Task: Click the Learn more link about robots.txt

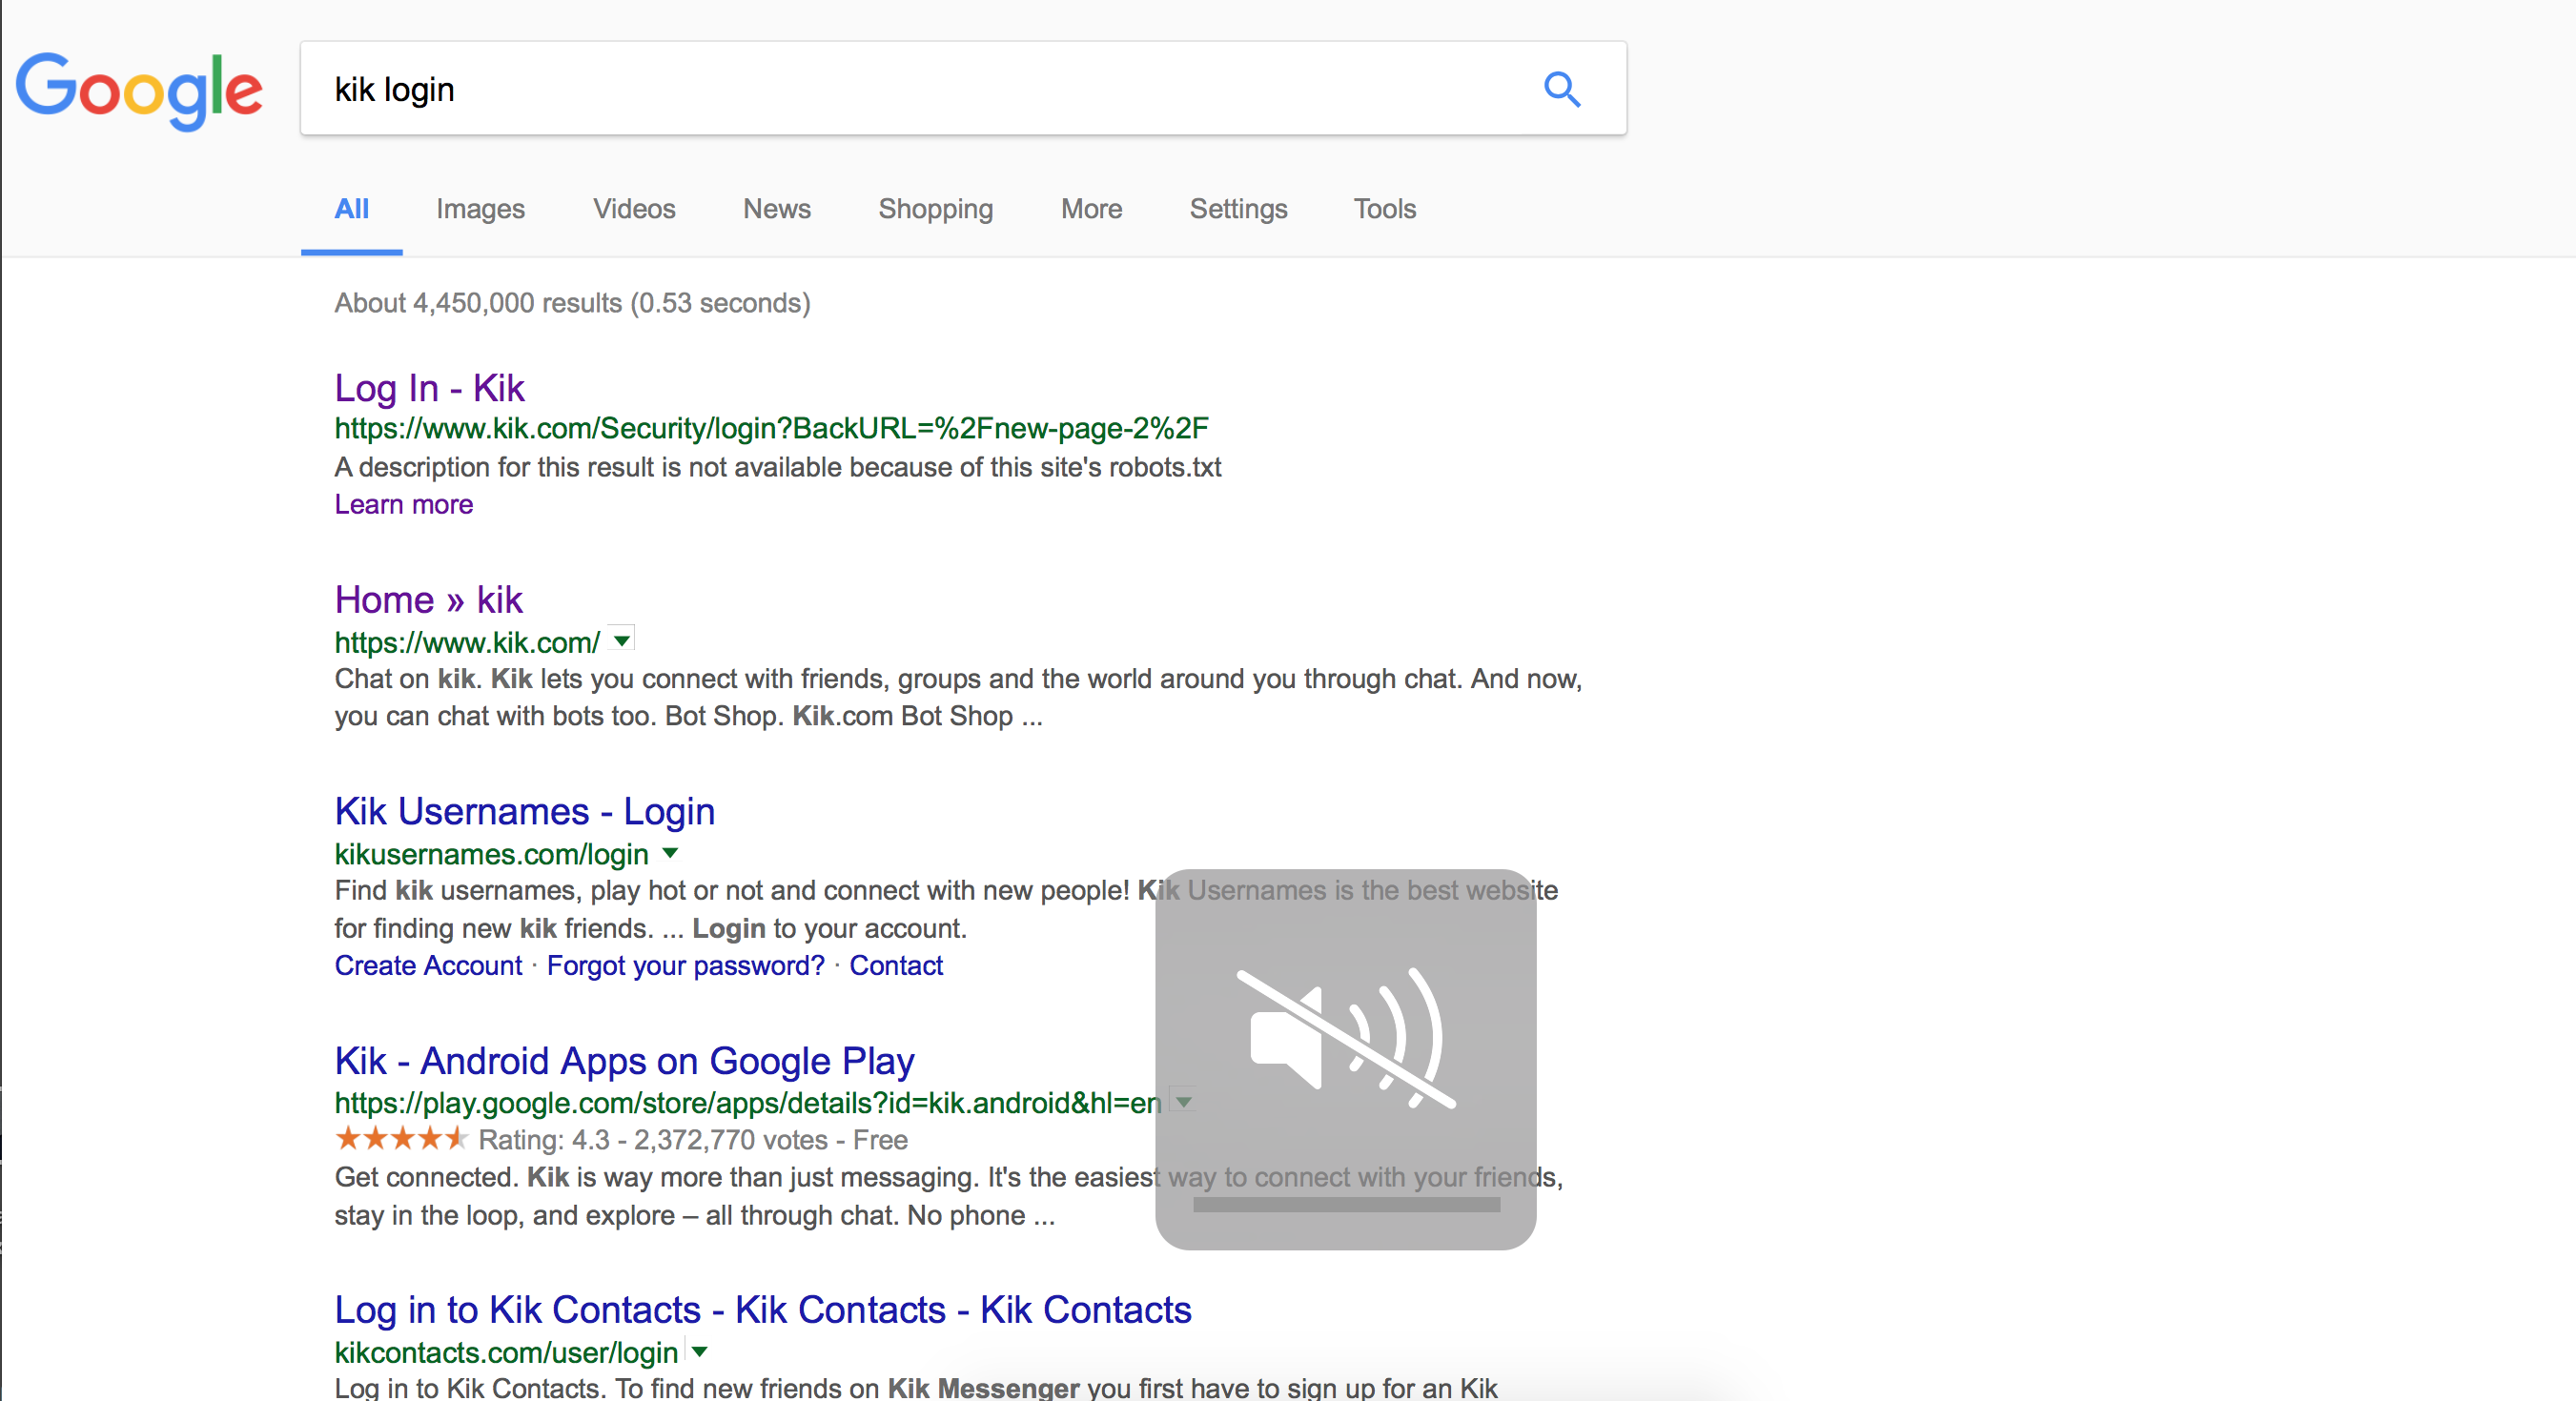Action: point(403,504)
